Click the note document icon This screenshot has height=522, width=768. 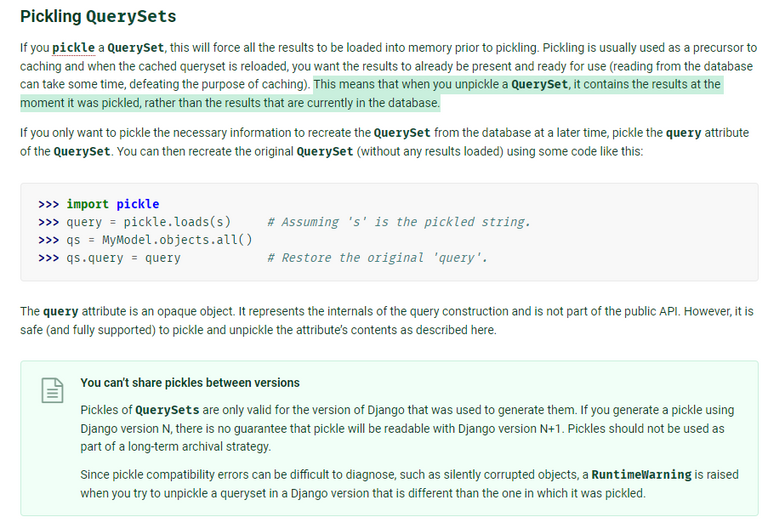coord(52,390)
